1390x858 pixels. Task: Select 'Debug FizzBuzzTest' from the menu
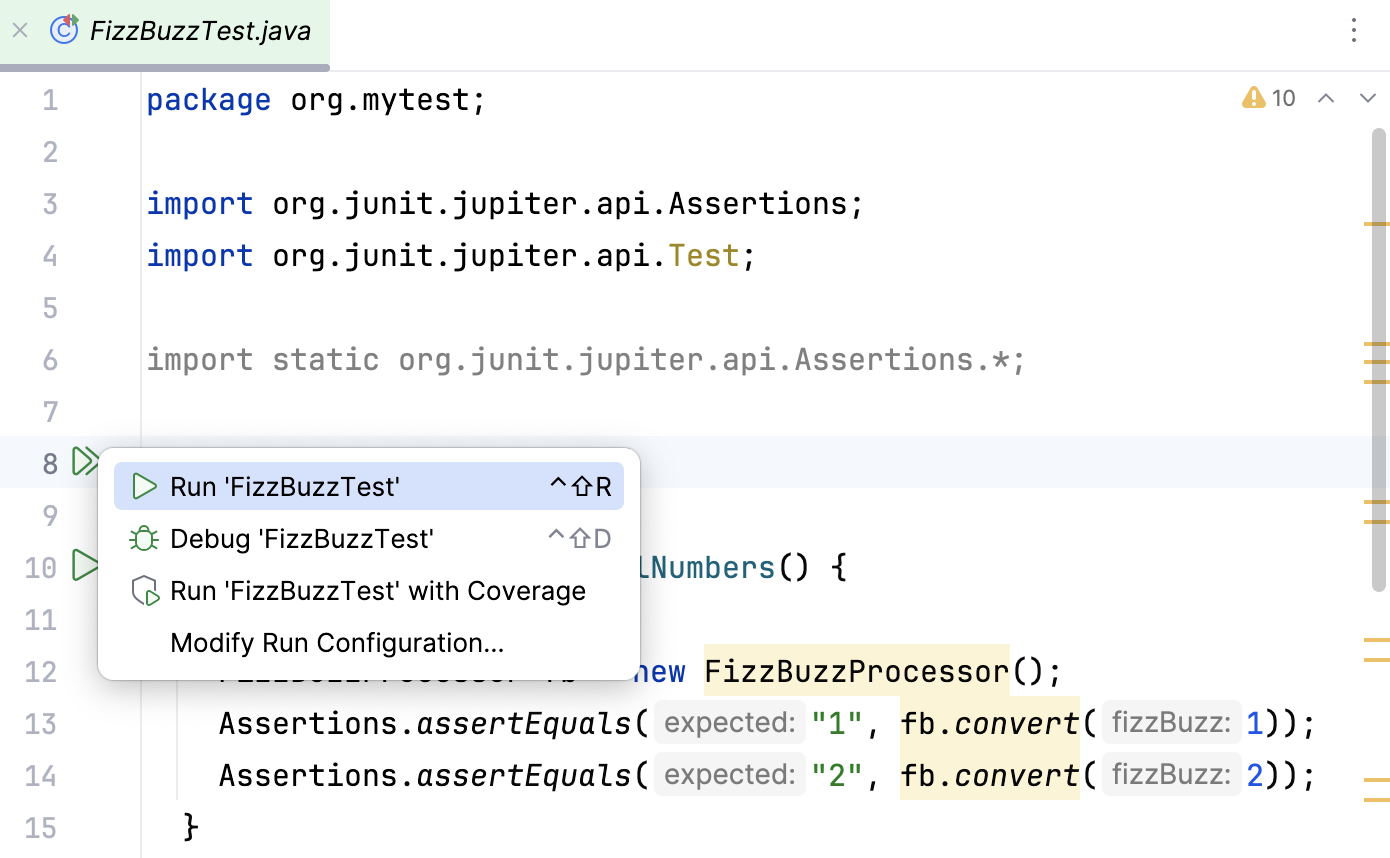coord(300,538)
